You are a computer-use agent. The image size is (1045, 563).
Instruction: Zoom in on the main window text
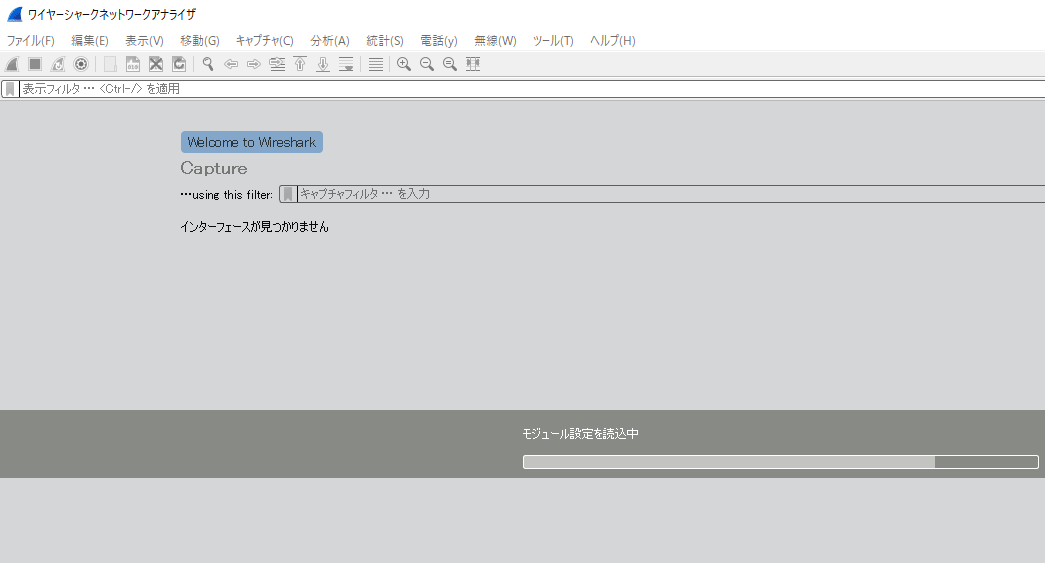click(404, 64)
